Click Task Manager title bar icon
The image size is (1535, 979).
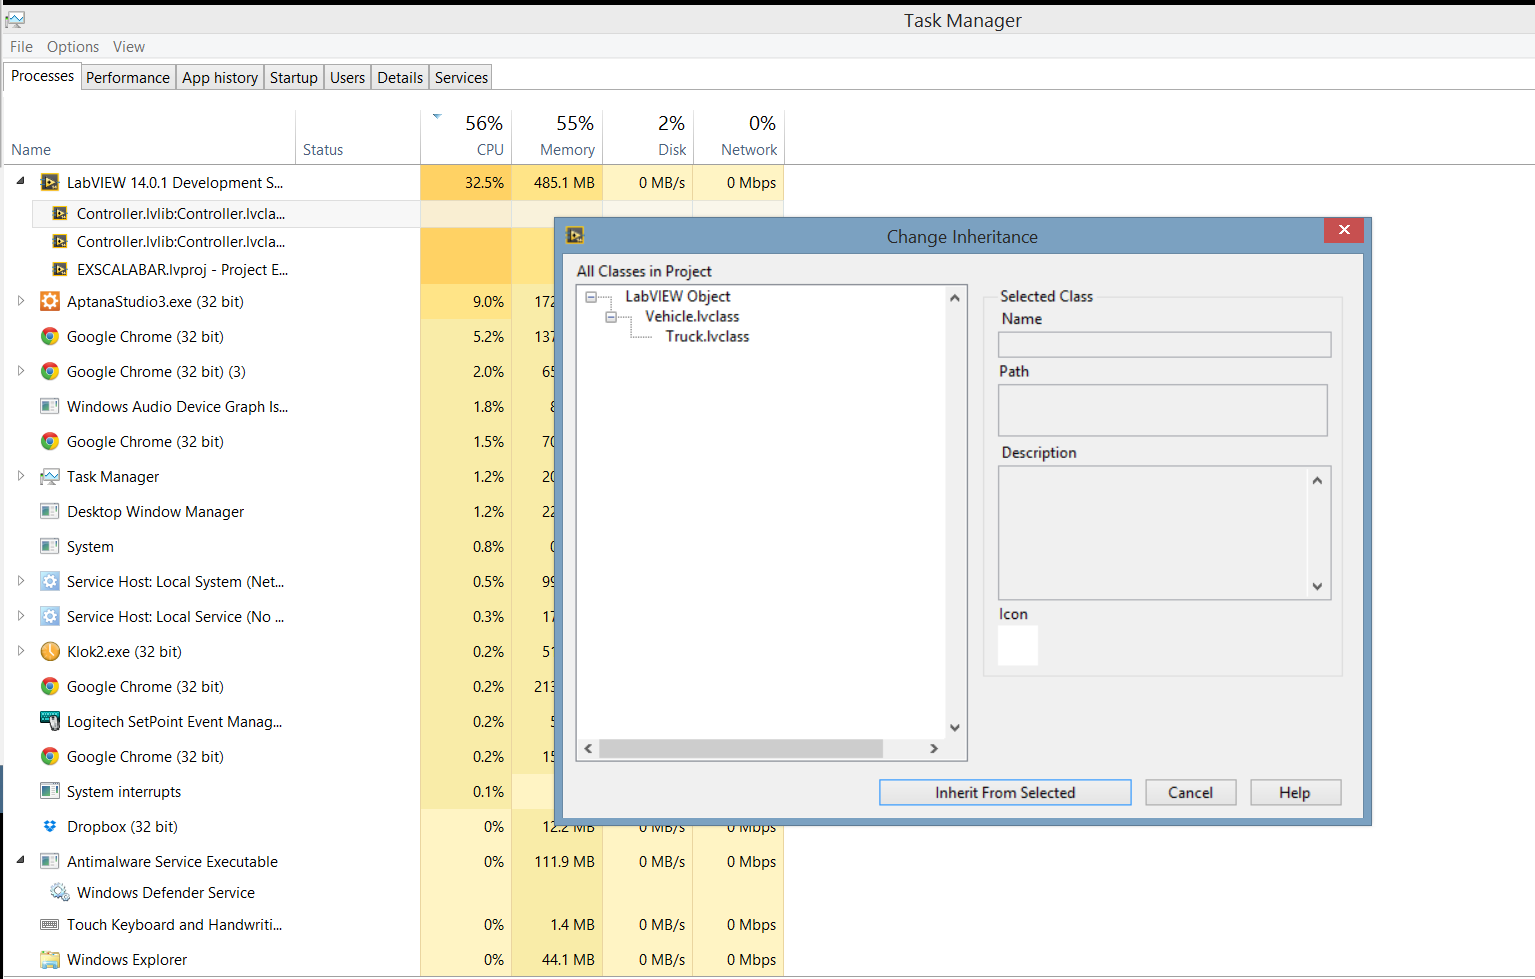(x=15, y=19)
